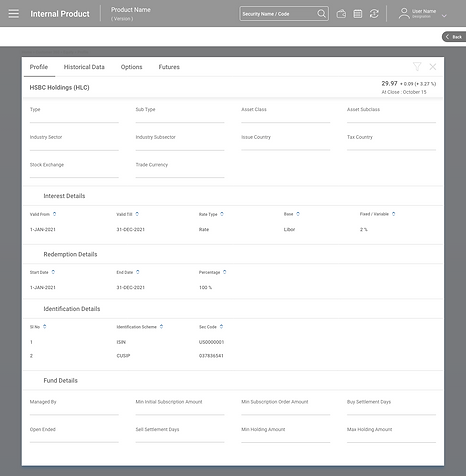Click the Back button
The image size is (466, 476).
454,37
